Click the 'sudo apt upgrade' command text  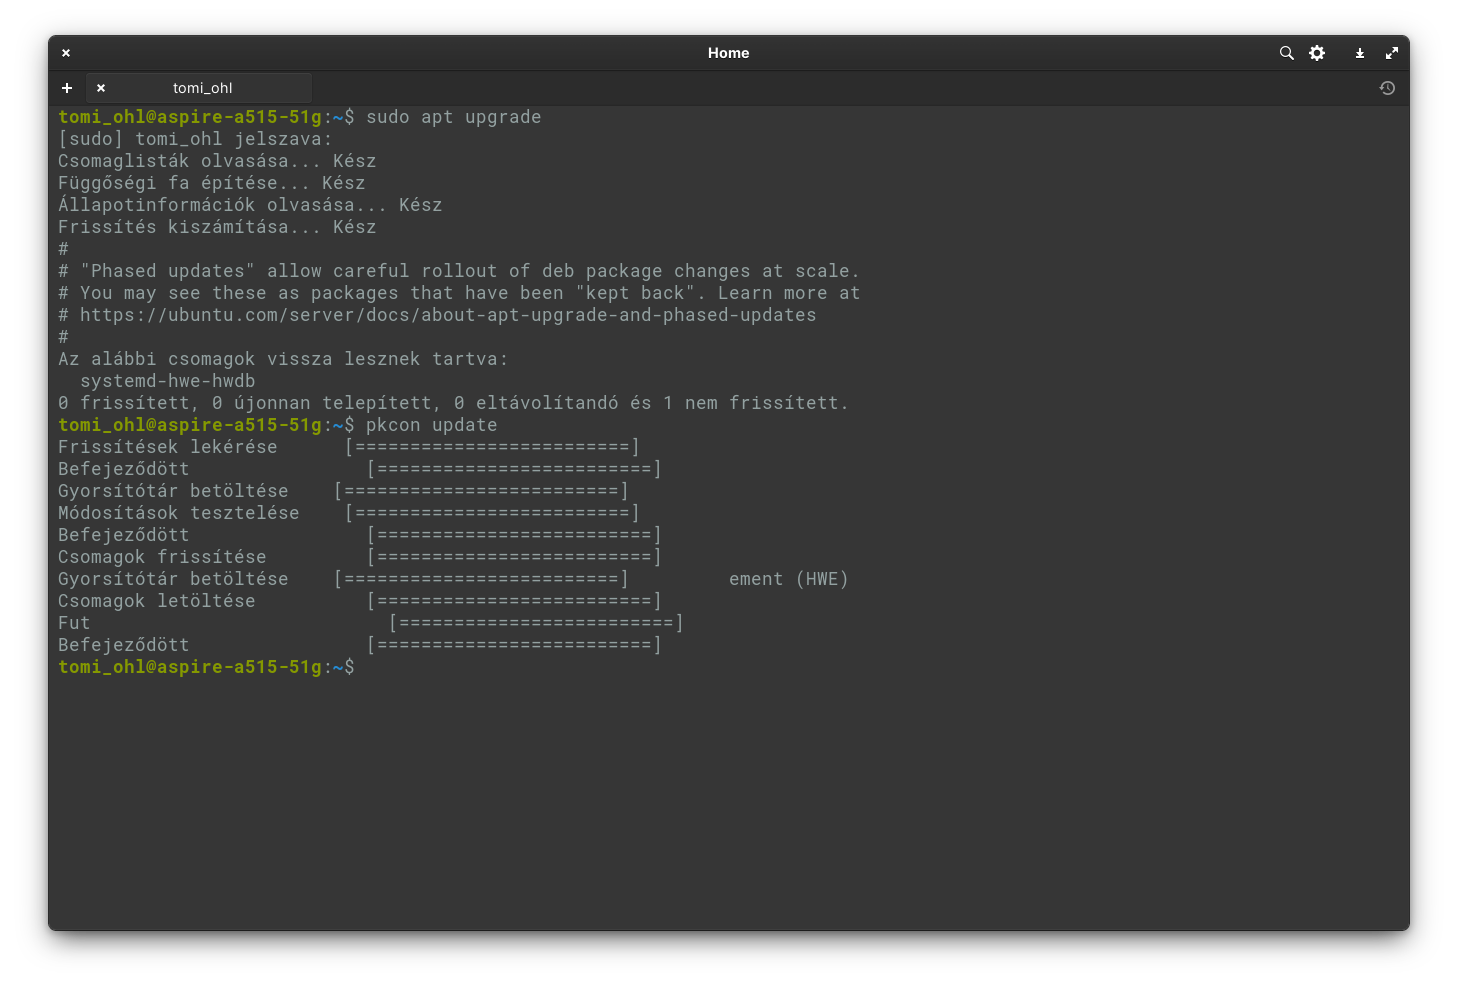coord(453,117)
